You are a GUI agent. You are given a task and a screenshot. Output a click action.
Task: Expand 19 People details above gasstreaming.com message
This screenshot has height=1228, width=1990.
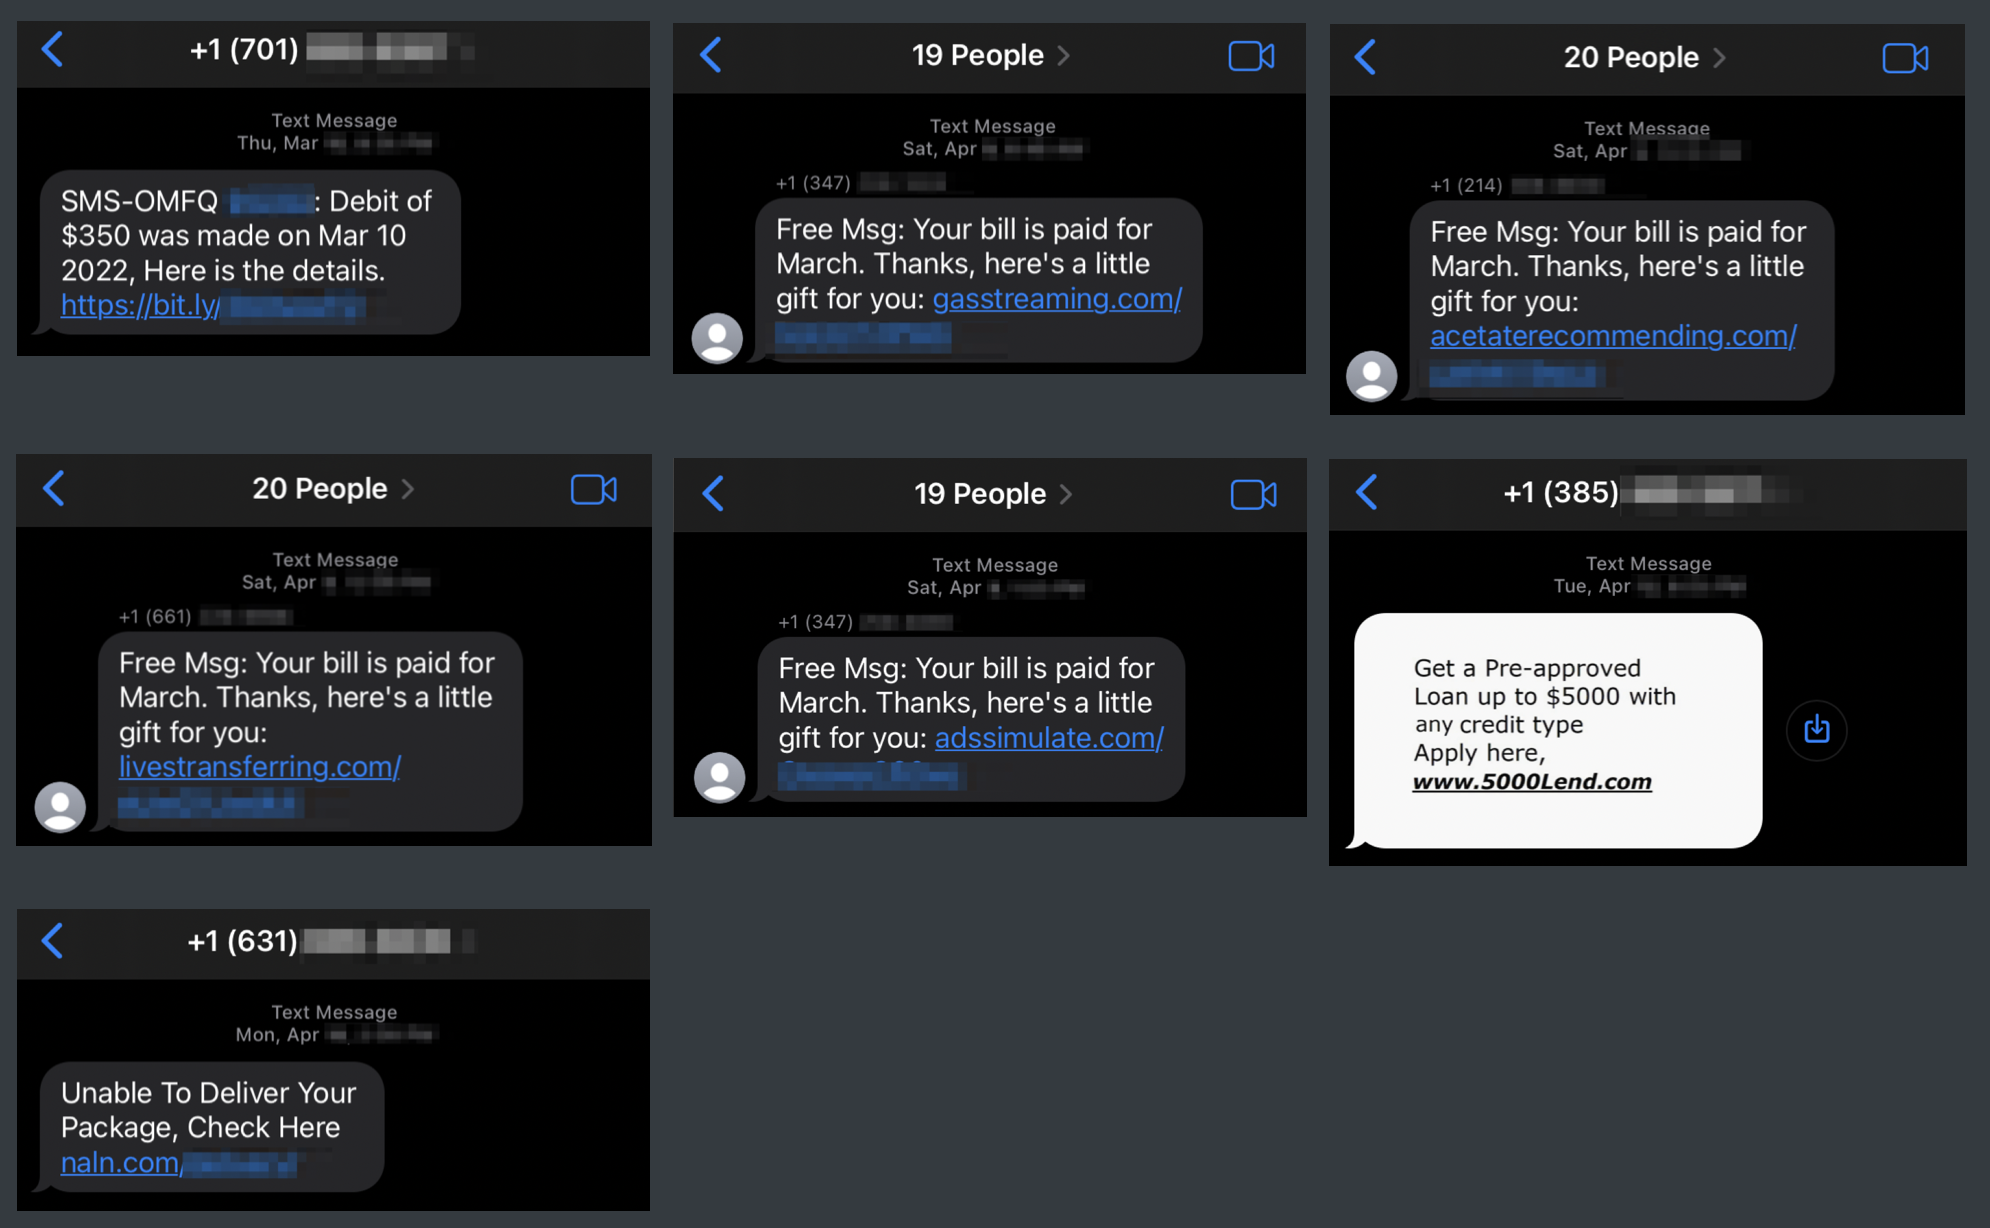coord(990,56)
